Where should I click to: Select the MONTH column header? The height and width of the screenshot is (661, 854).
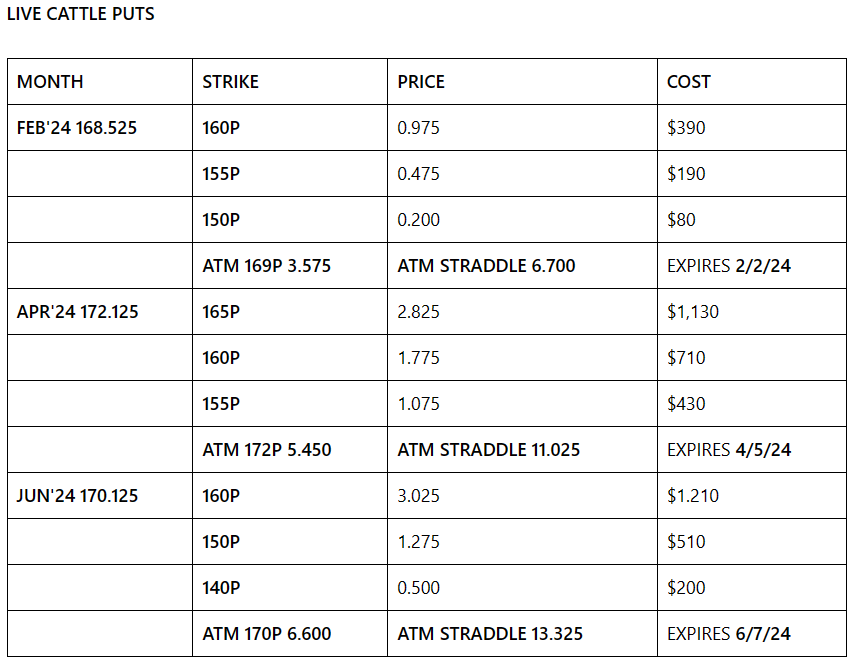[50, 82]
